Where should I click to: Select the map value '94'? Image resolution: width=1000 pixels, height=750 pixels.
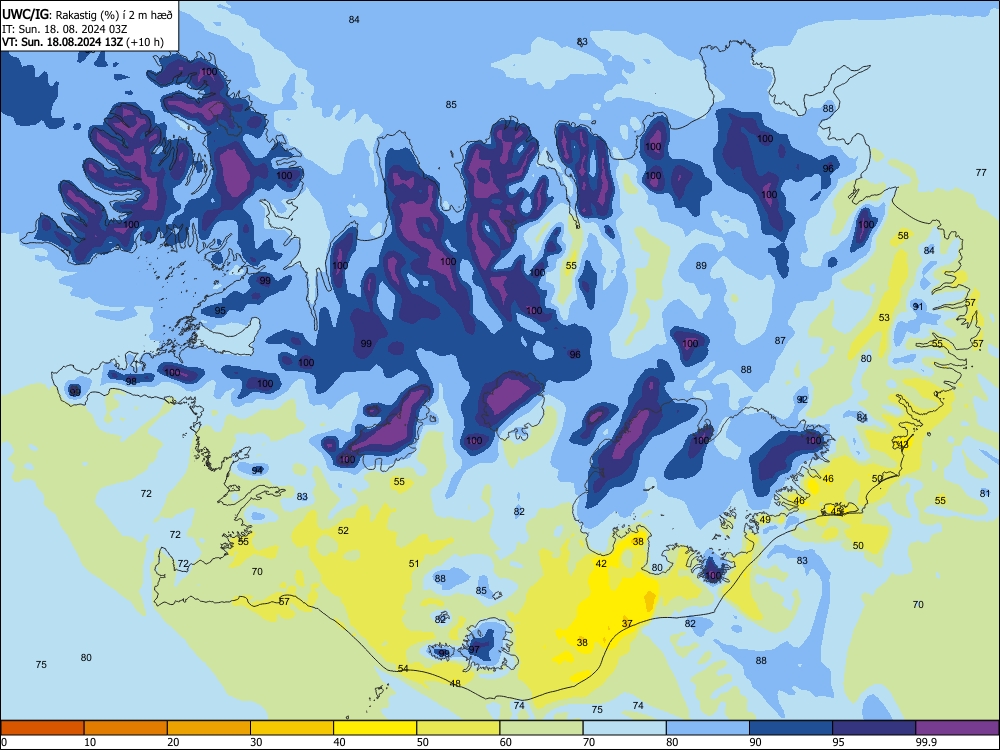(x=257, y=471)
